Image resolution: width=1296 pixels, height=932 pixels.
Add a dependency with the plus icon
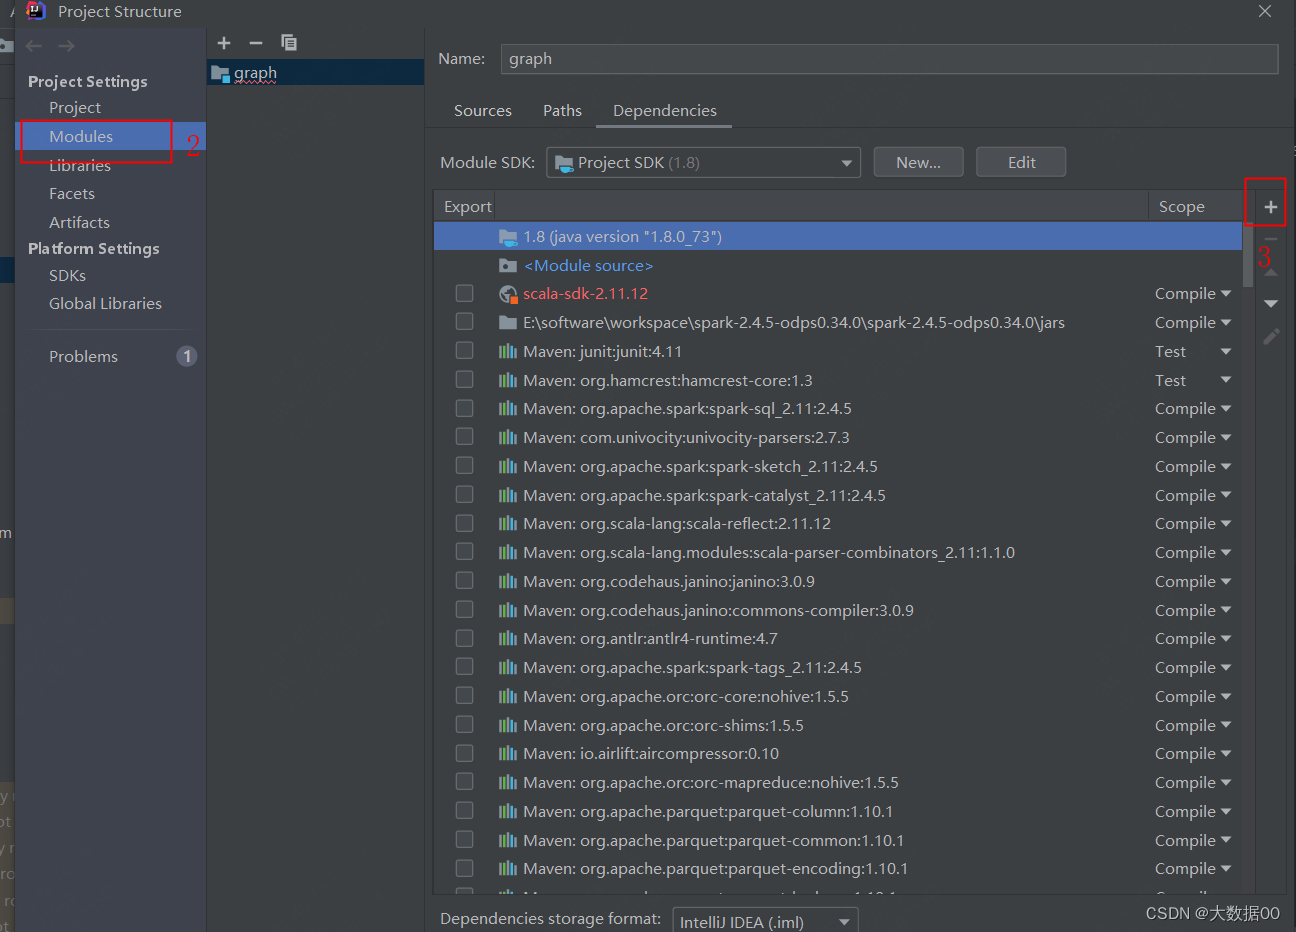click(1271, 207)
